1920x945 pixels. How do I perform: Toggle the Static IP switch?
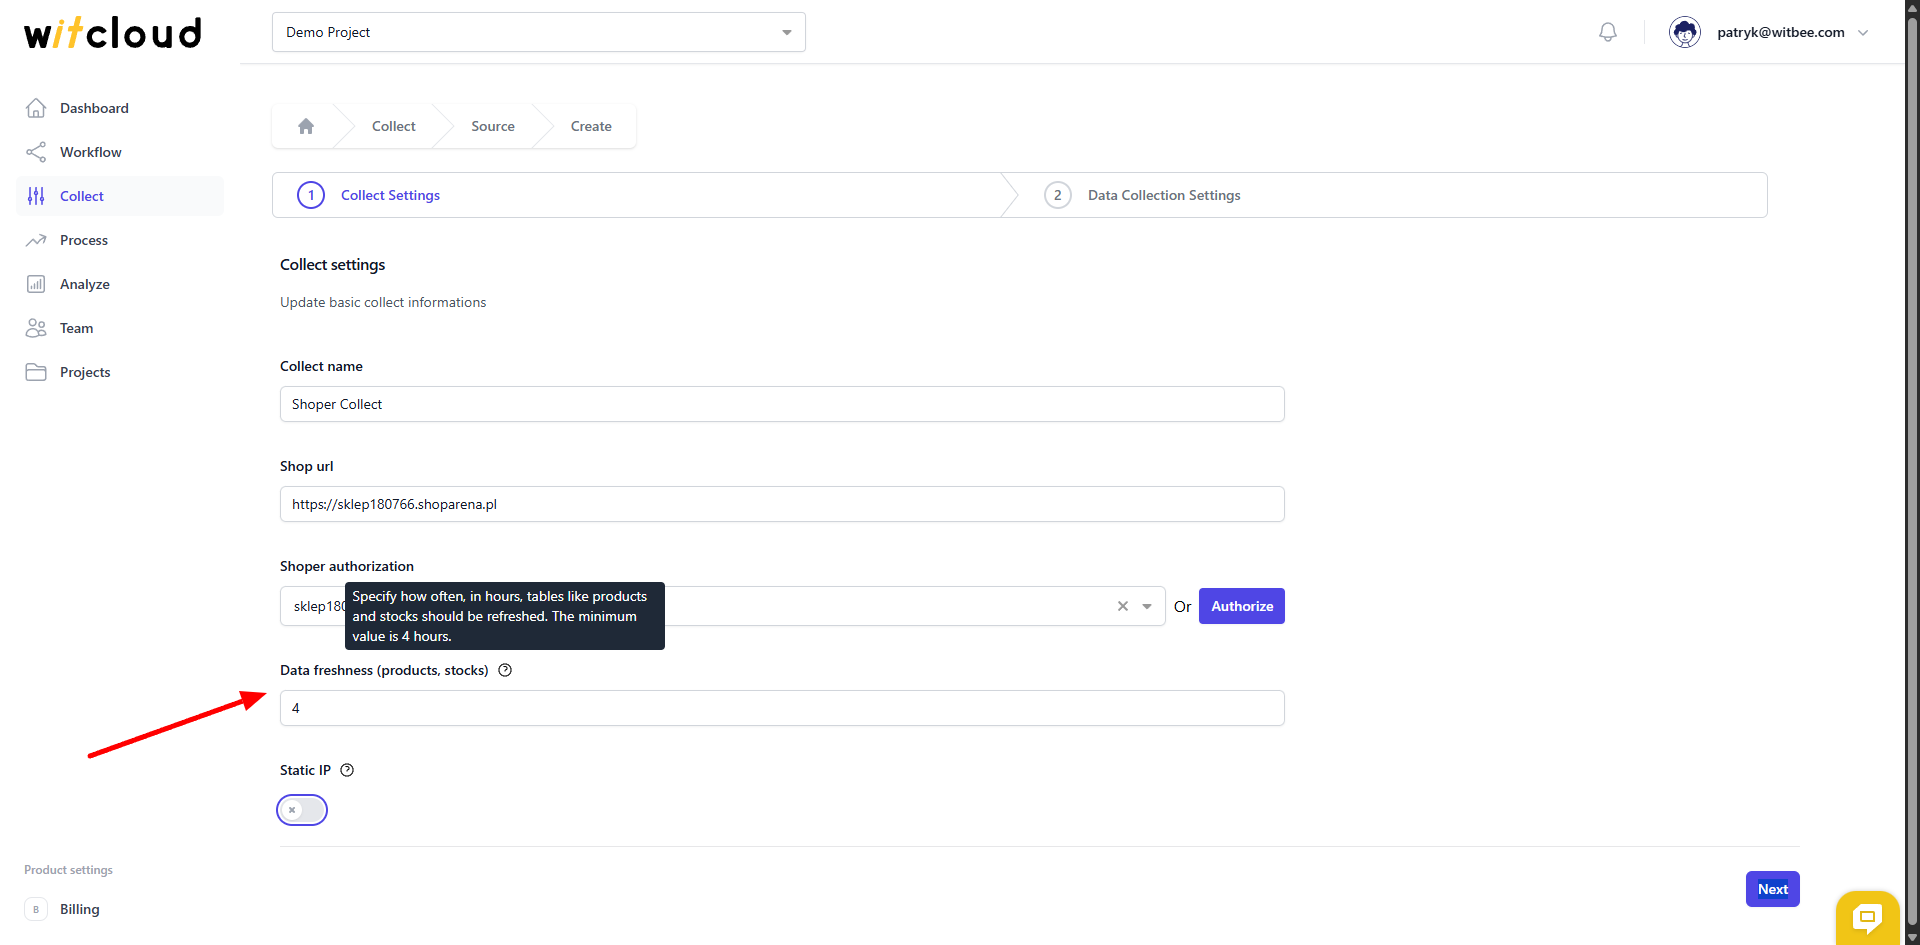pos(302,810)
